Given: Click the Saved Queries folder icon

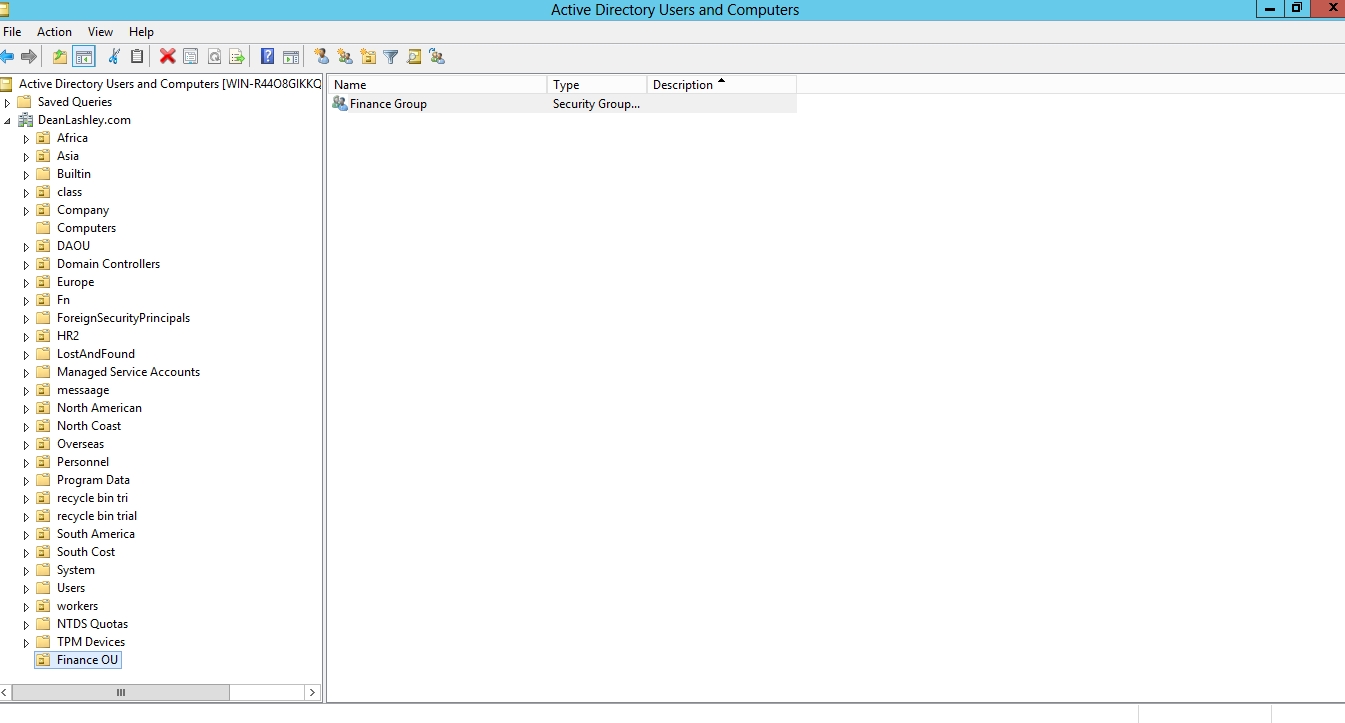Looking at the screenshot, I should click(x=25, y=102).
